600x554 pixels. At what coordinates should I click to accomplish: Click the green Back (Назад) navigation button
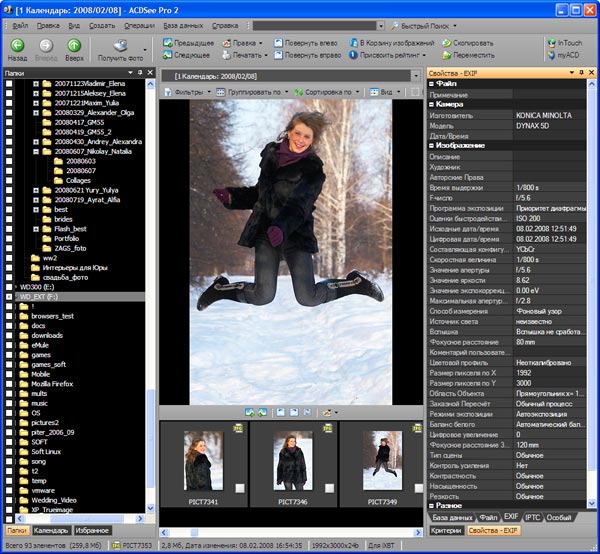(18, 47)
